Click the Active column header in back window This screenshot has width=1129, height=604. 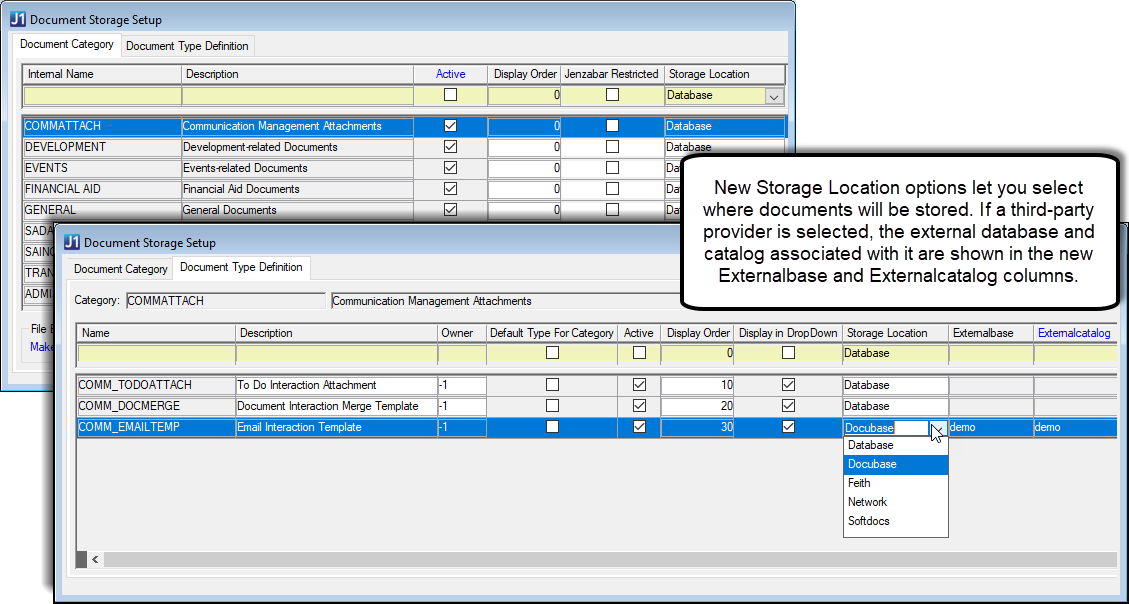pos(450,74)
